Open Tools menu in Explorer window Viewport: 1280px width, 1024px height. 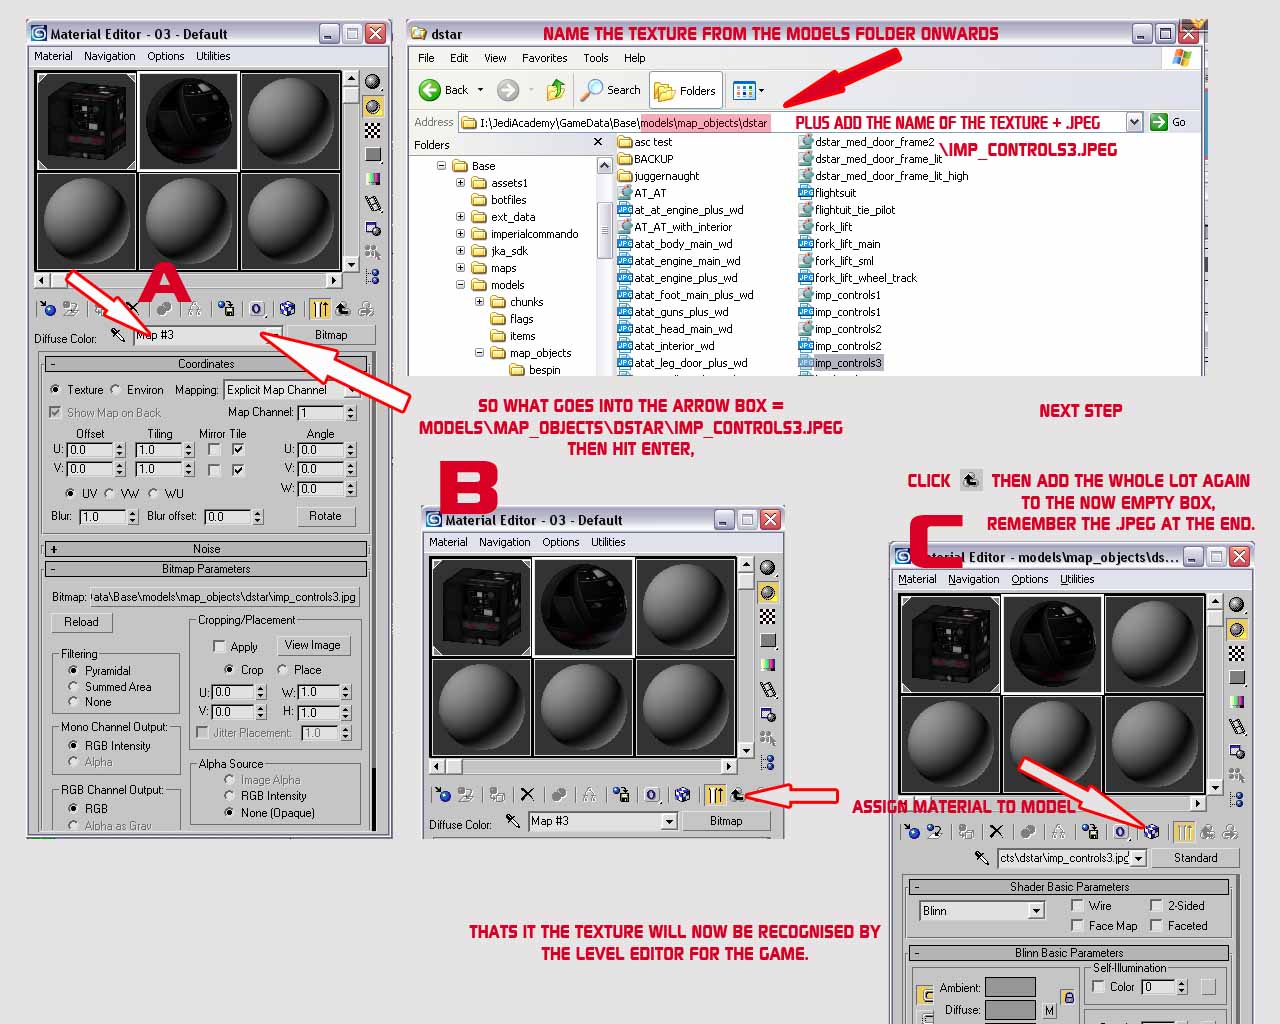point(595,58)
